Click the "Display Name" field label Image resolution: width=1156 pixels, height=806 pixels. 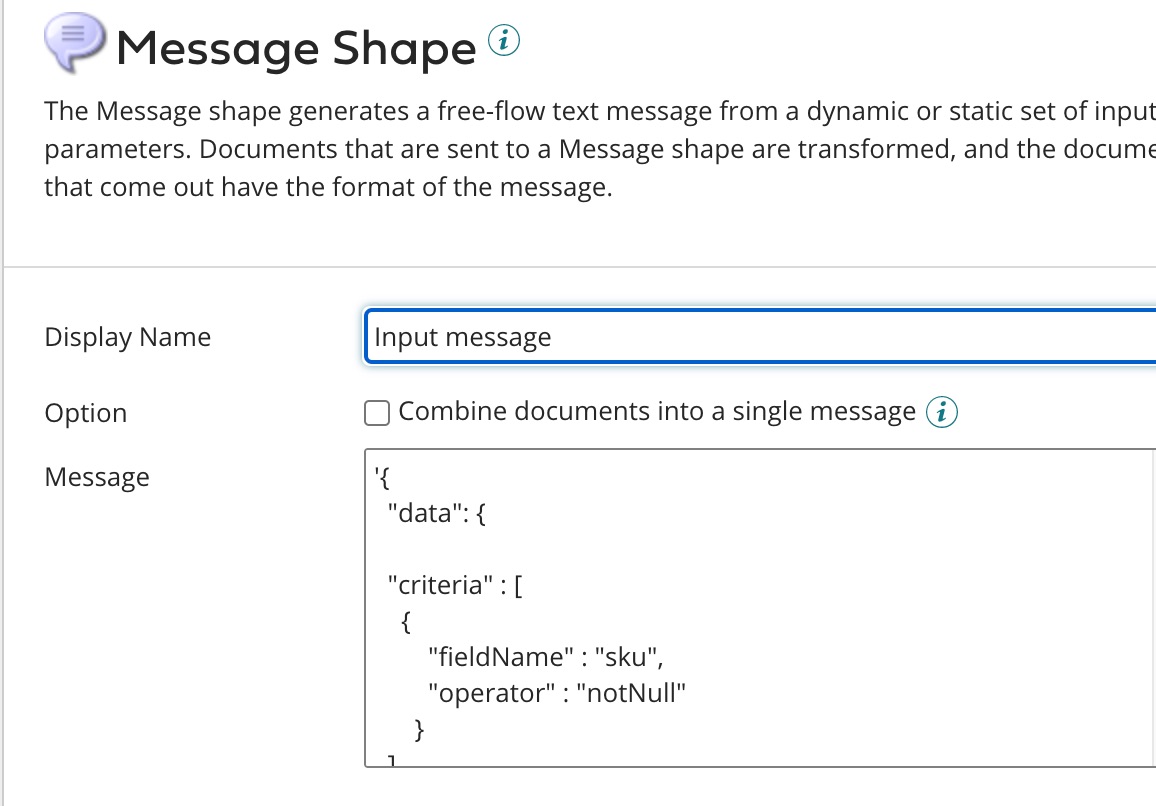128,337
